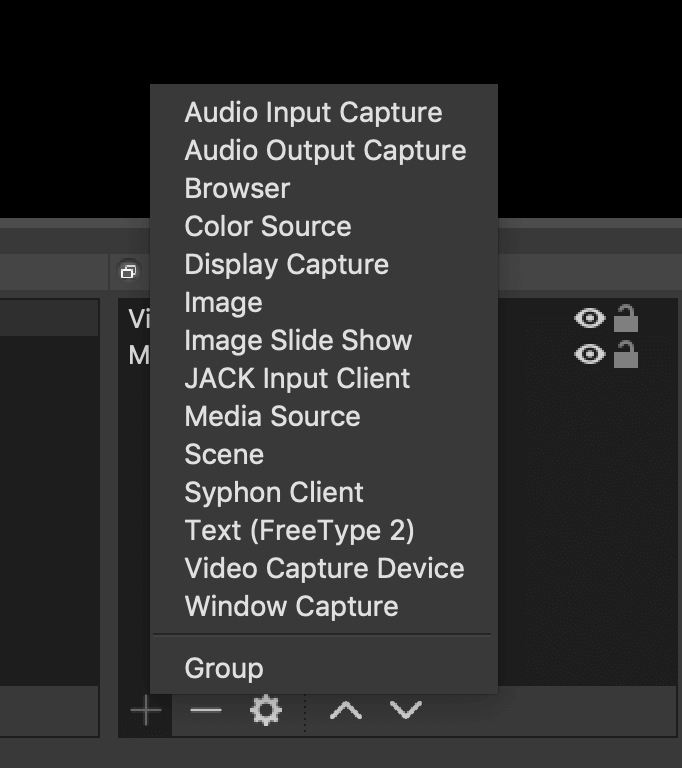The image size is (682, 768).
Task: Pop out the Sources dock icon
Action: pyautogui.click(x=129, y=271)
